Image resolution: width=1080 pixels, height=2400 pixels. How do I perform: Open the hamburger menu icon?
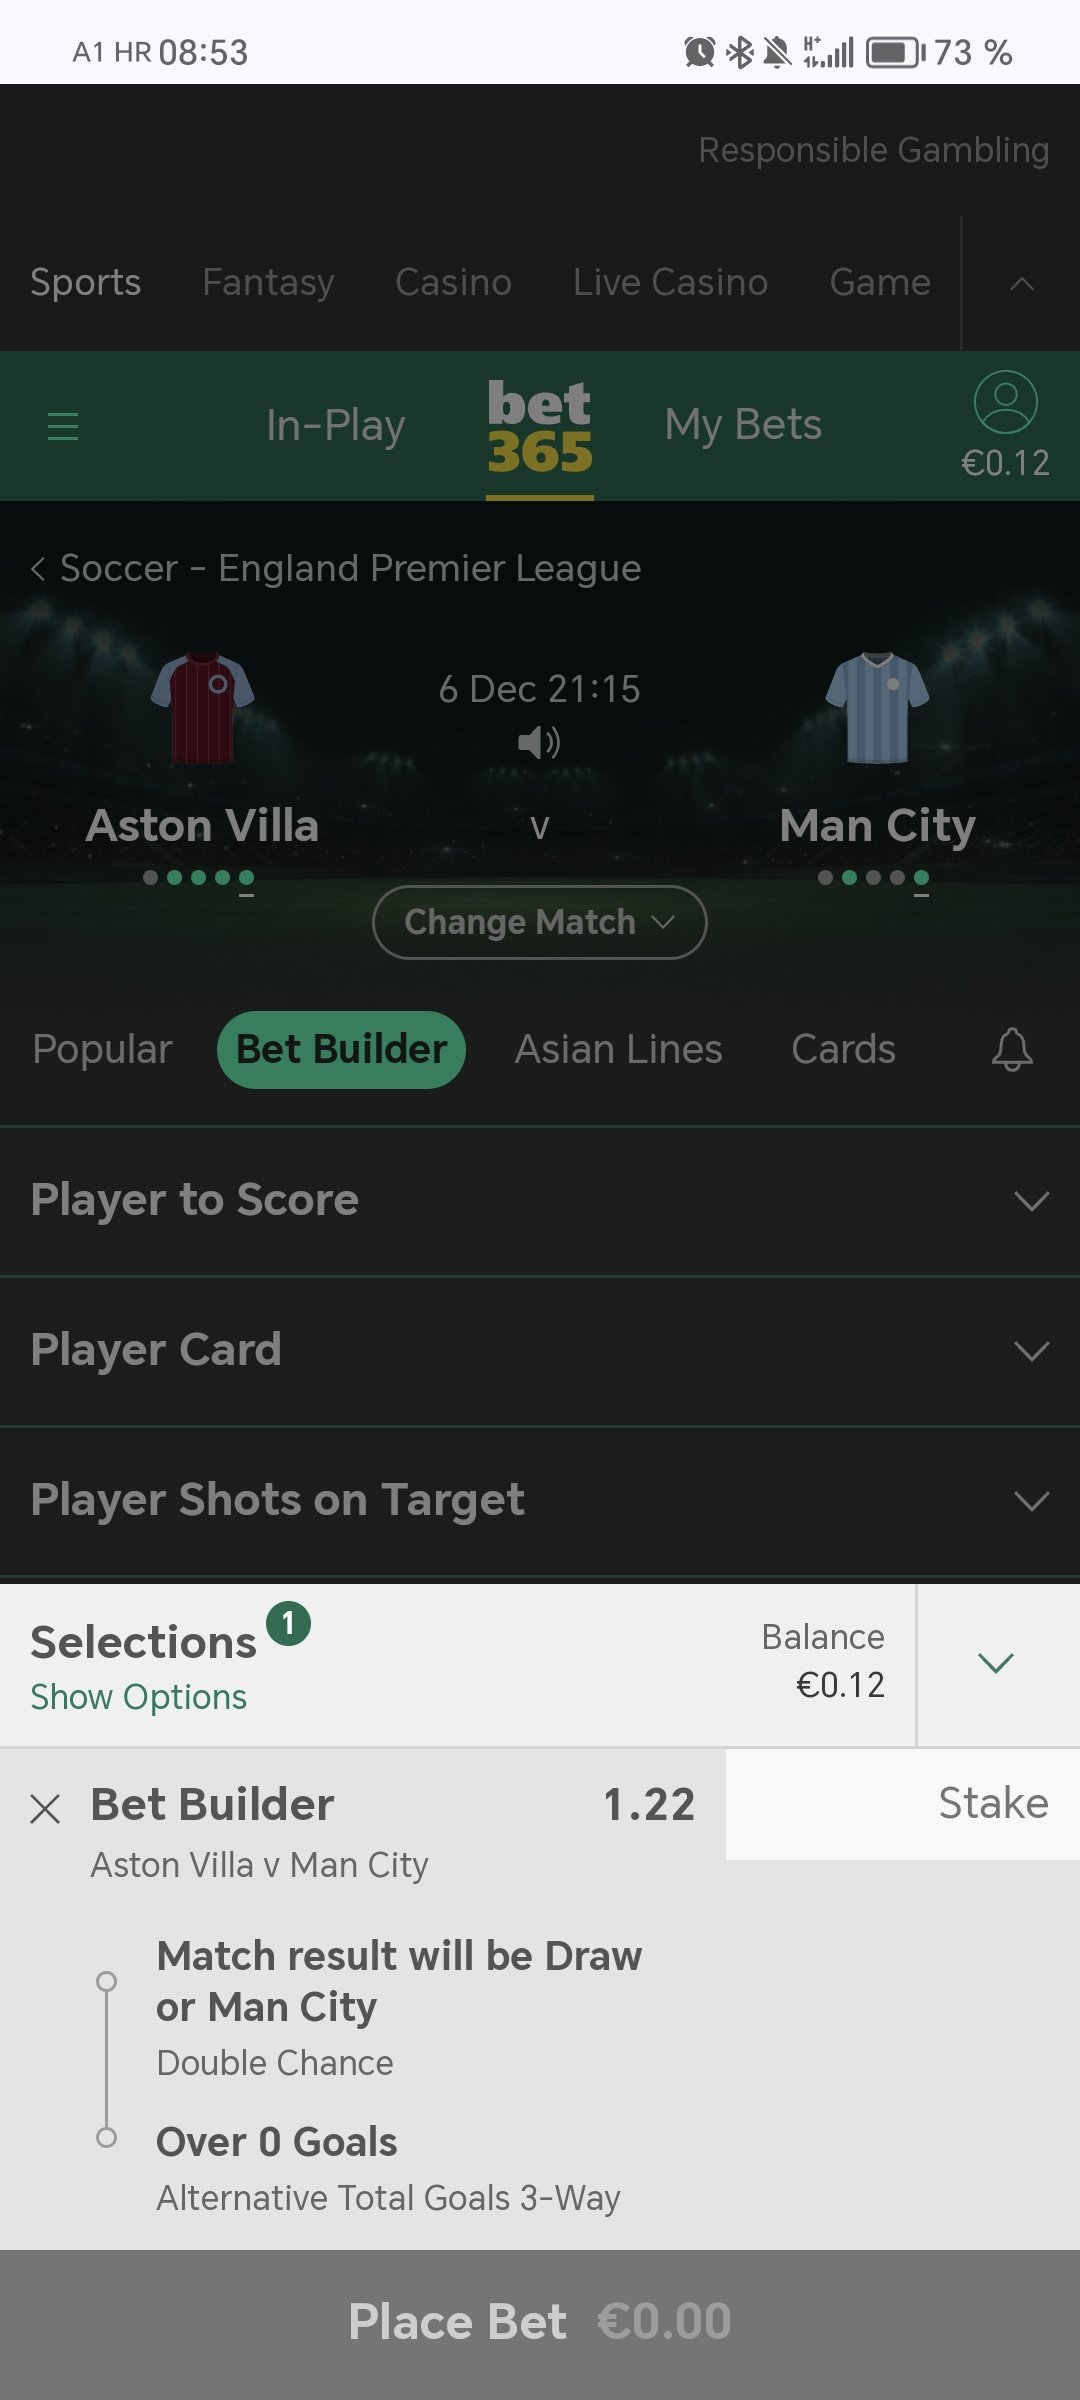(x=62, y=426)
